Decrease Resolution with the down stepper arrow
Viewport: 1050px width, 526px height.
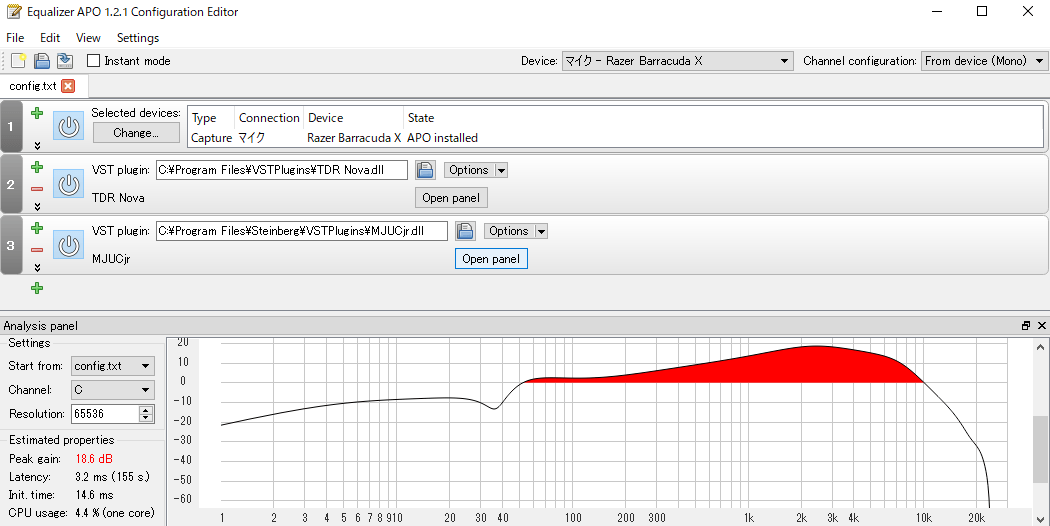tap(146, 419)
